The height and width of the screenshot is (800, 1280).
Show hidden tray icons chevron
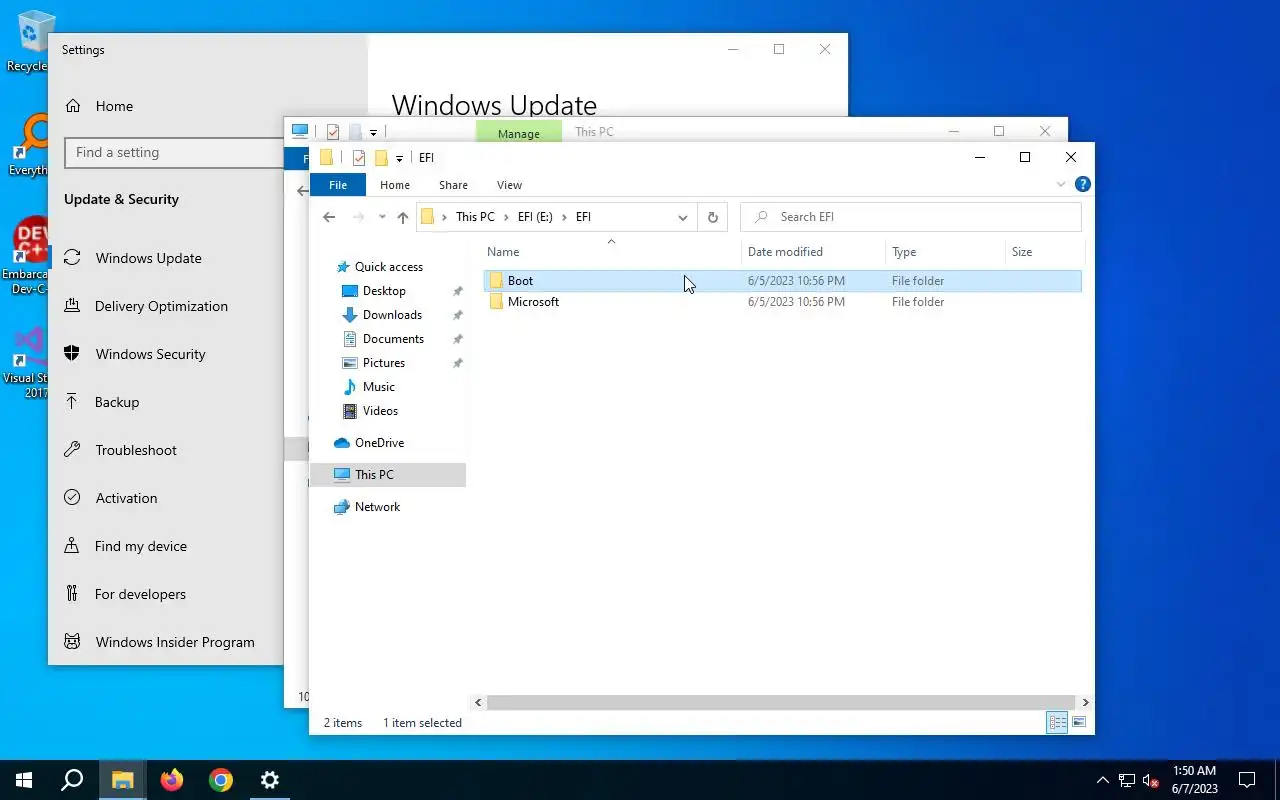pyautogui.click(x=1103, y=780)
